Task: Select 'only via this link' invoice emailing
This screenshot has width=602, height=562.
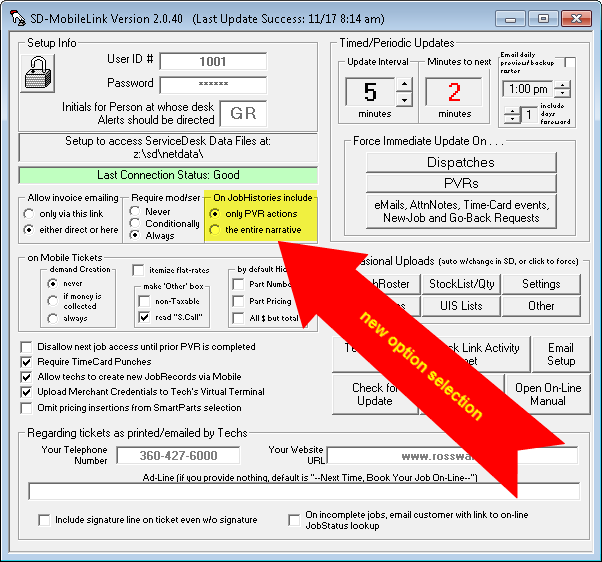Action: (x=30, y=214)
